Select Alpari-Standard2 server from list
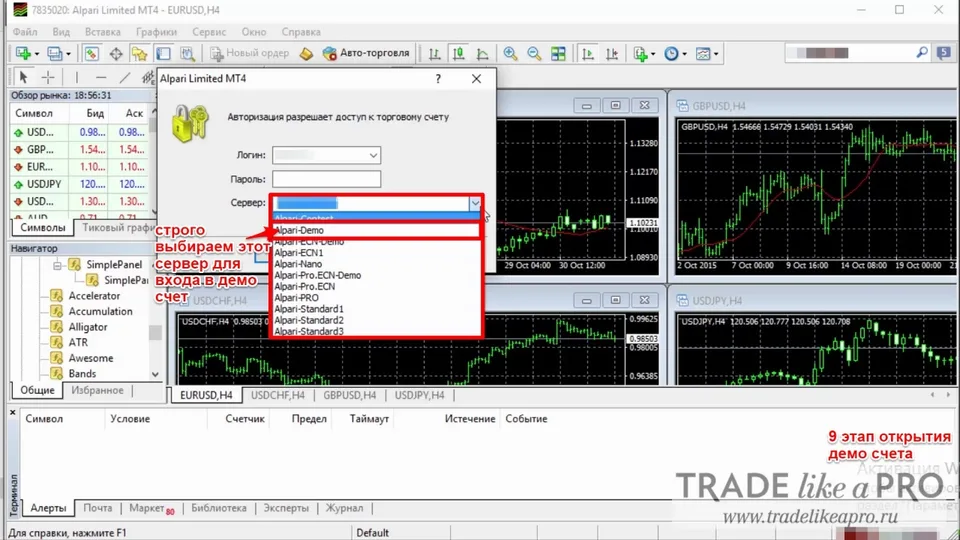960x540 pixels. click(x=375, y=320)
